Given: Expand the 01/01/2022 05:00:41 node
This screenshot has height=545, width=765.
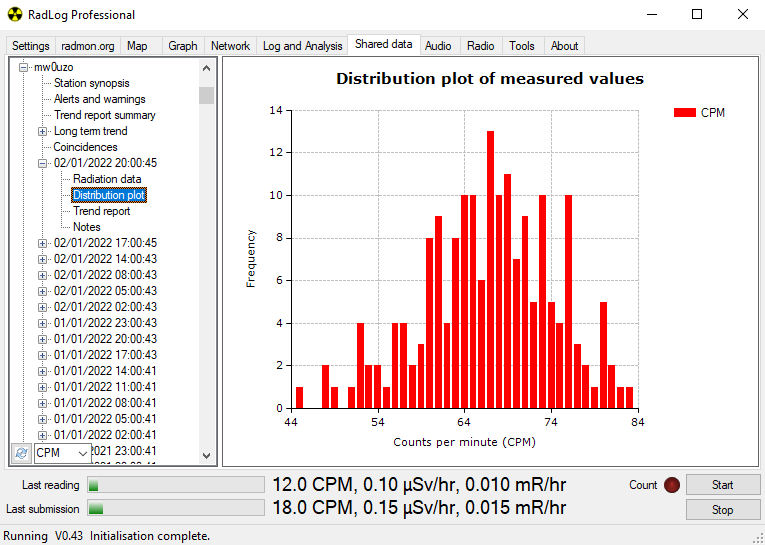Looking at the screenshot, I should tap(43, 419).
